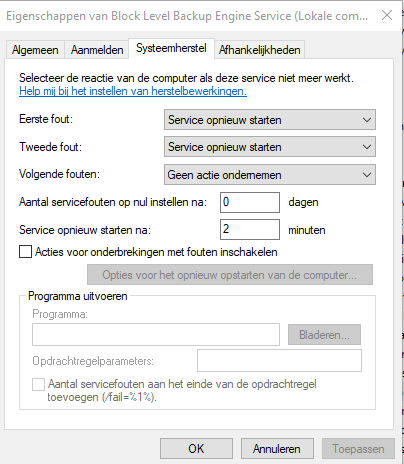Viewport: 404px width, 464px height.
Task: Click the Programma path field
Action: [x=156, y=334]
